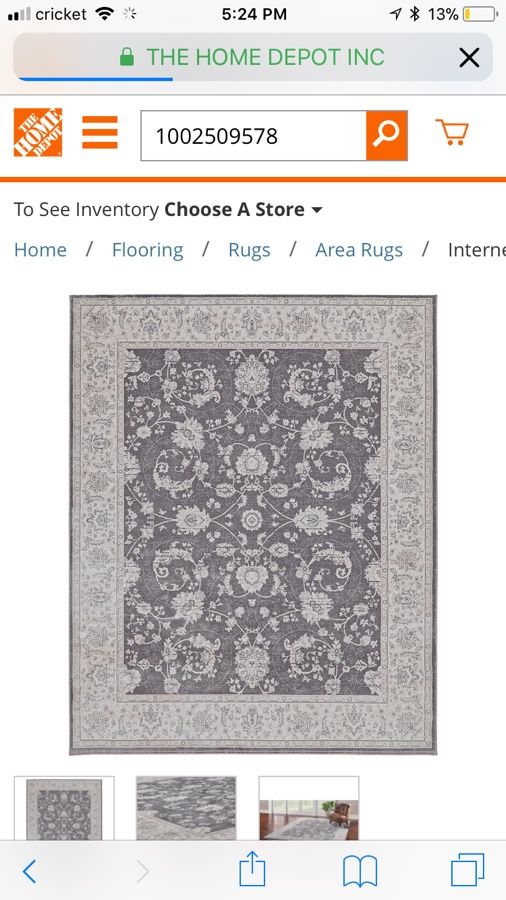Go back with Safari's back arrow
506x900 pixels.
click(x=29, y=872)
